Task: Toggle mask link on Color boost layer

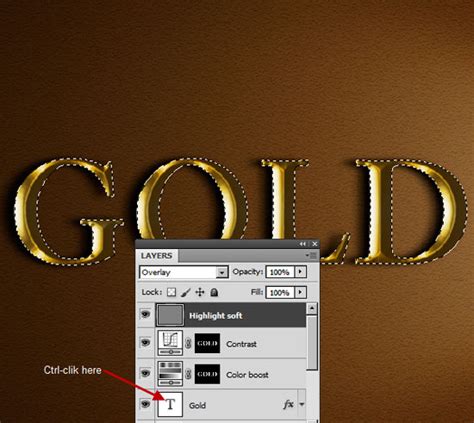Action: [188, 374]
